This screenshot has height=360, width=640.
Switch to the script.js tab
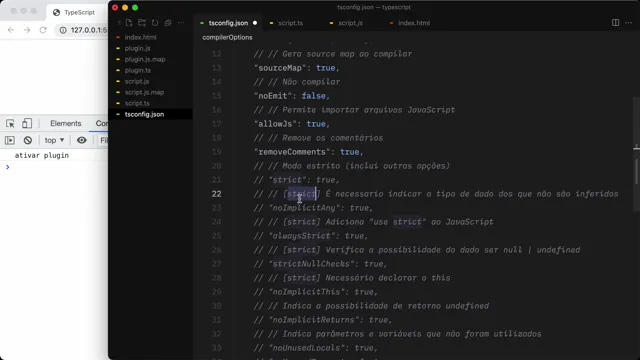350,23
